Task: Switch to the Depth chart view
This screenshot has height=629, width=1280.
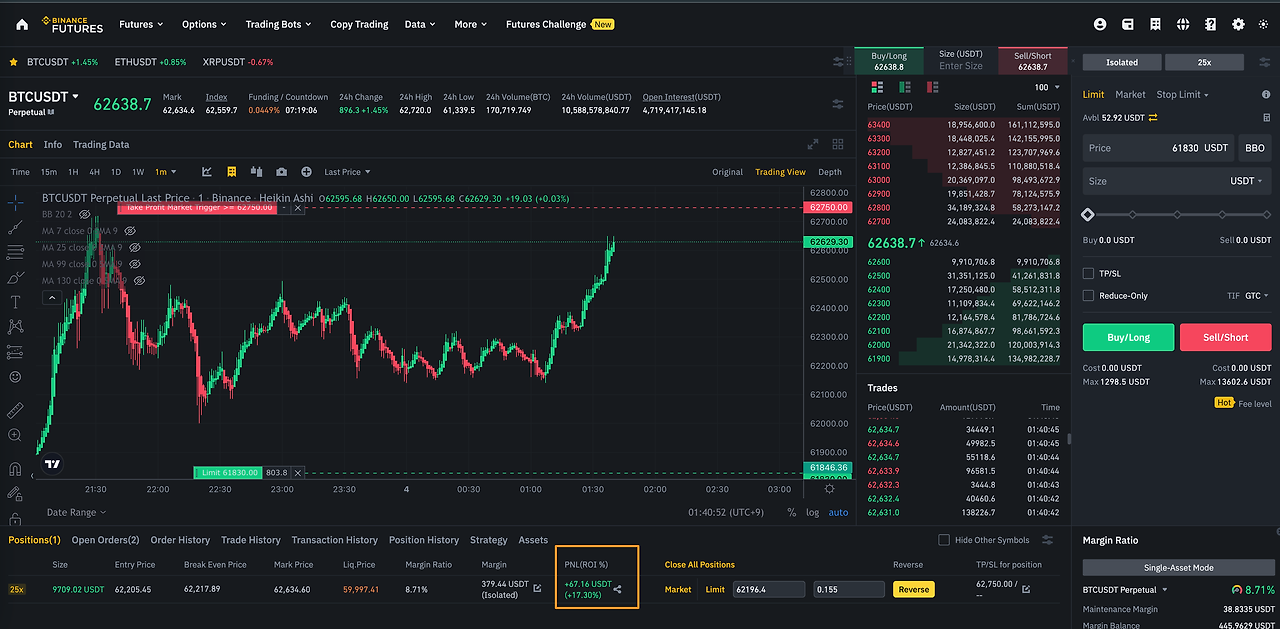Action: 830,172
